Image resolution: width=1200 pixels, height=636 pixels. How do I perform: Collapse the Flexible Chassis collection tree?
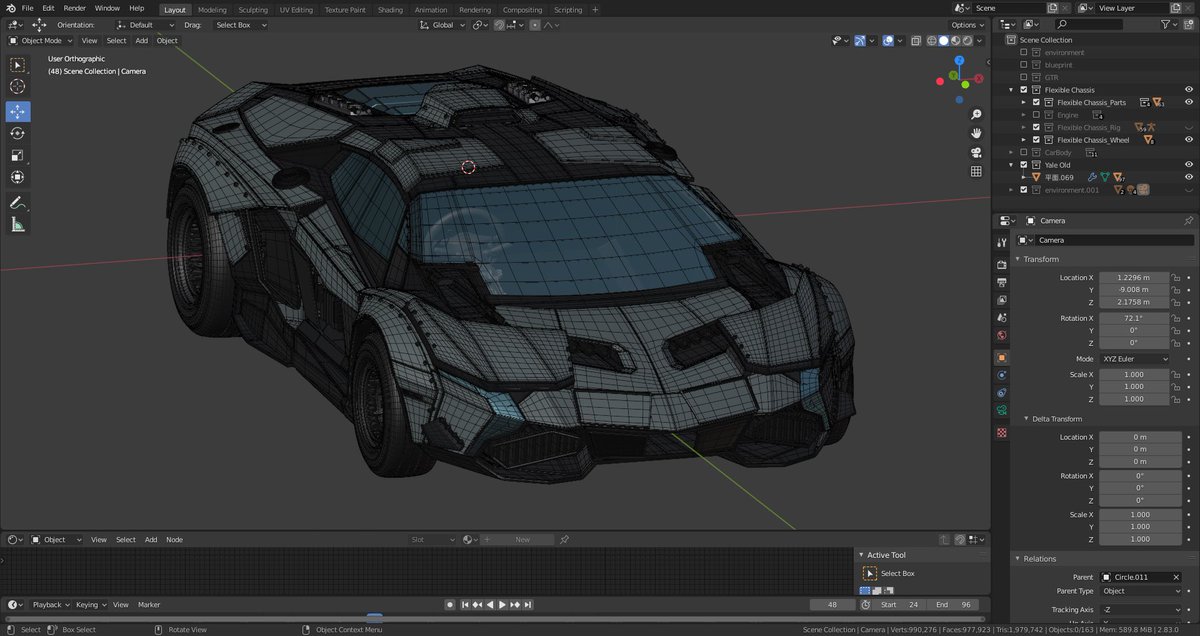1011,90
